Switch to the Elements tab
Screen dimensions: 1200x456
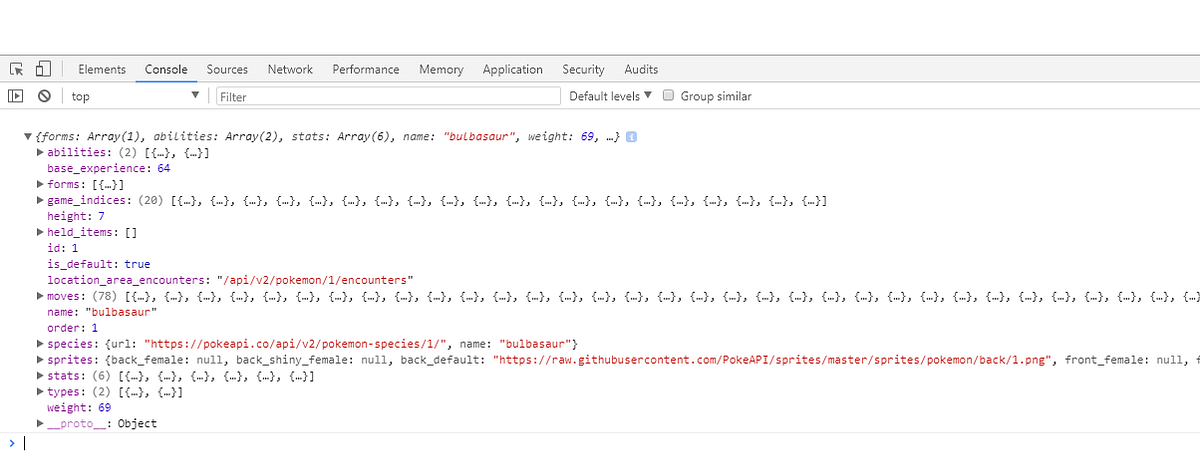[x=102, y=69]
